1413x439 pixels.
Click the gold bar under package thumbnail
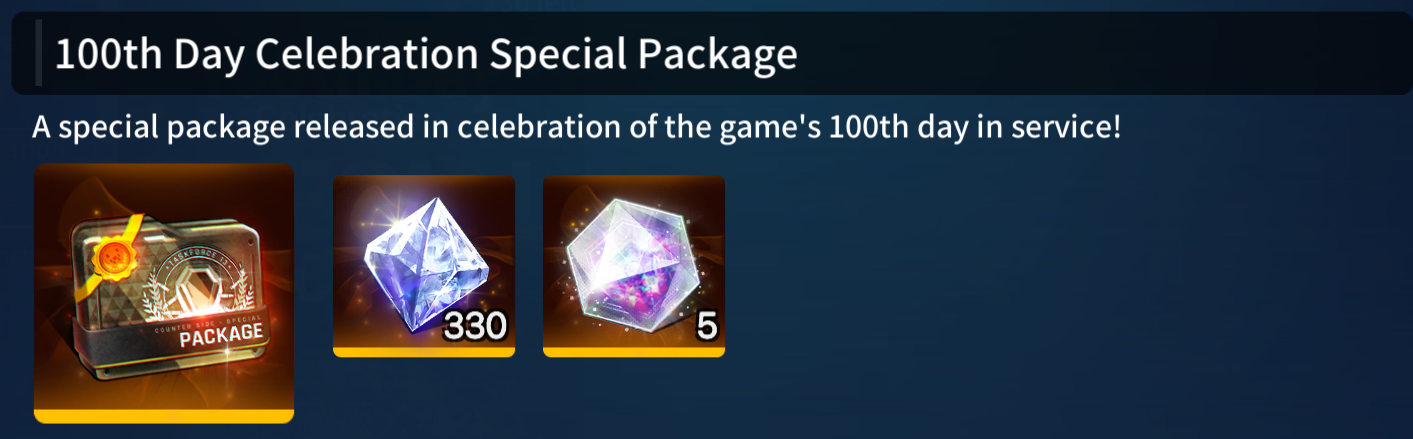click(x=164, y=416)
